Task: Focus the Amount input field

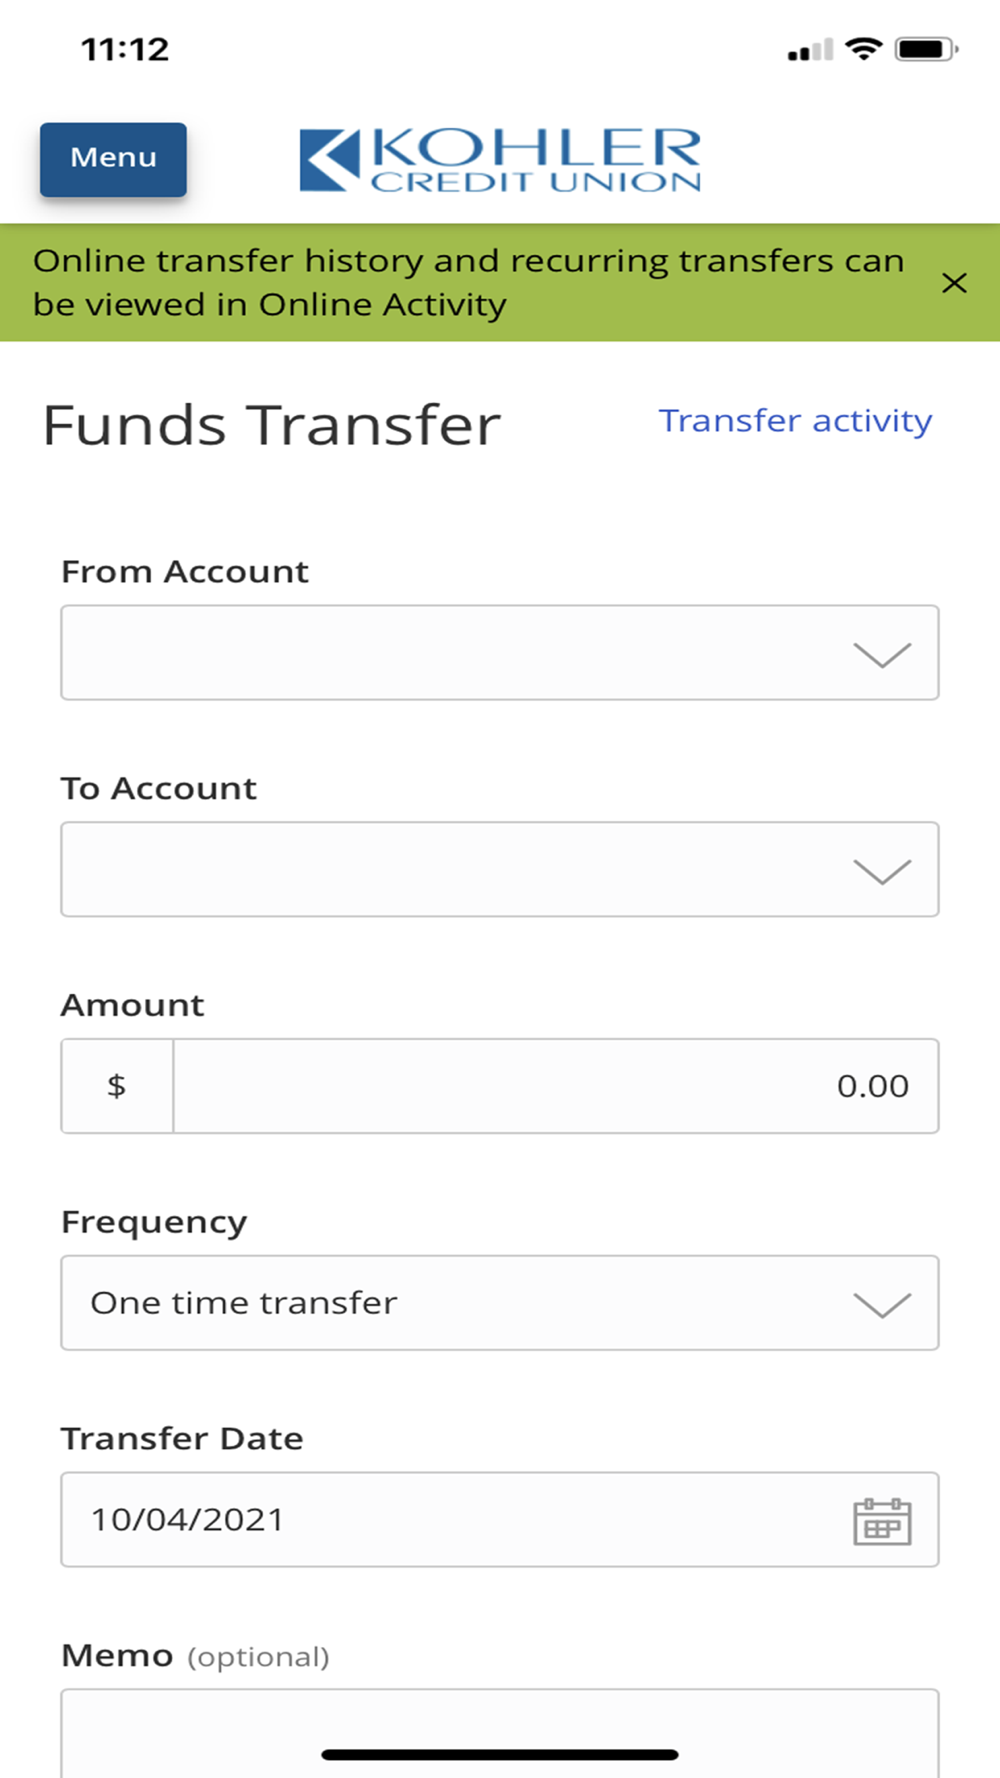Action: [556, 1086]
